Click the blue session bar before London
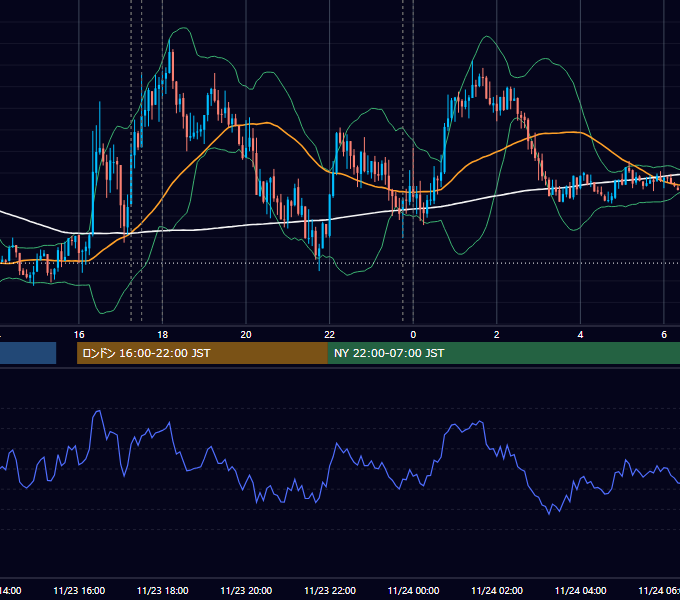The image size is (680, 600). (28, 353)
